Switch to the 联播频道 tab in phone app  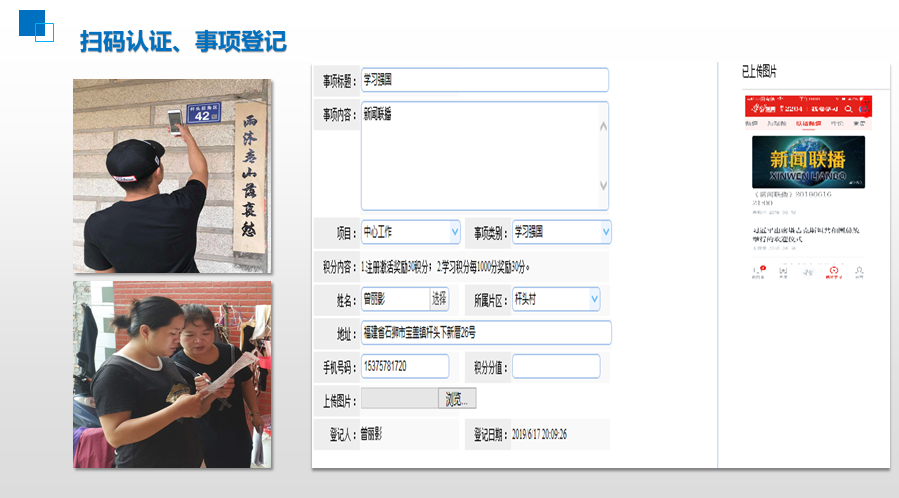click(x=808, y=123)
